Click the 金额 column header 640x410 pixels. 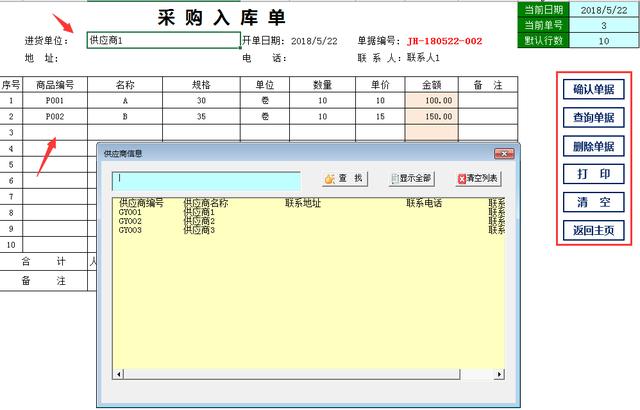coord(432,85)
